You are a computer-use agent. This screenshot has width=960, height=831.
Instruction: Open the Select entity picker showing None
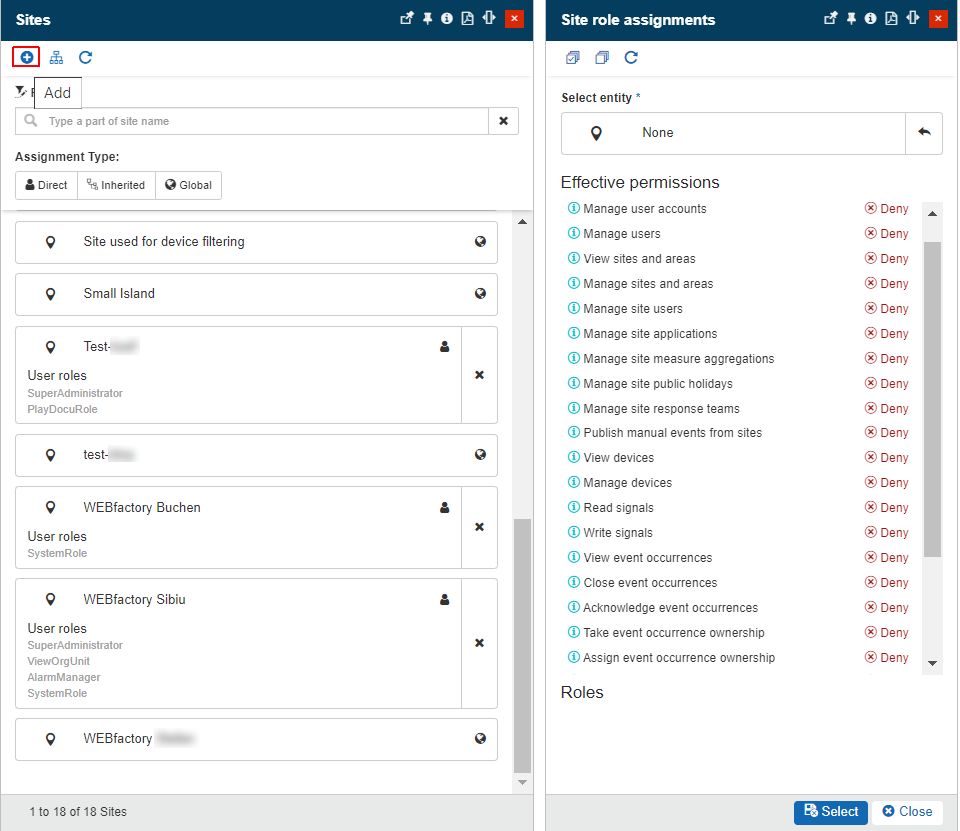coord(733,133)
